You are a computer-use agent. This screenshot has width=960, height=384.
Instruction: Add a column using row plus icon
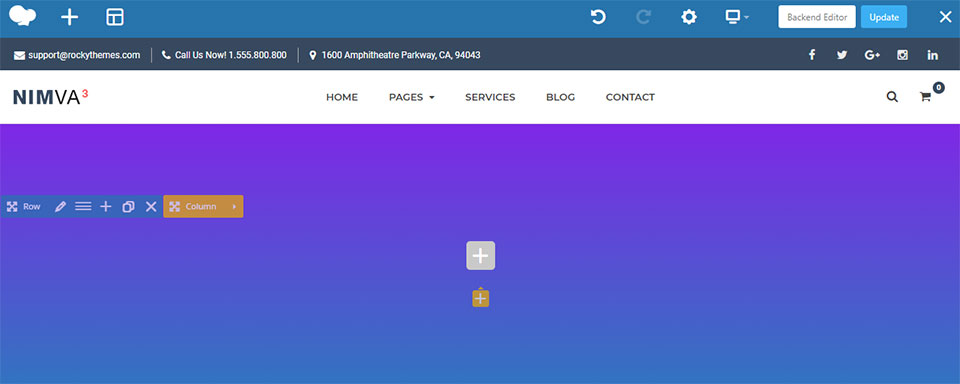click(x=106, y=206)
